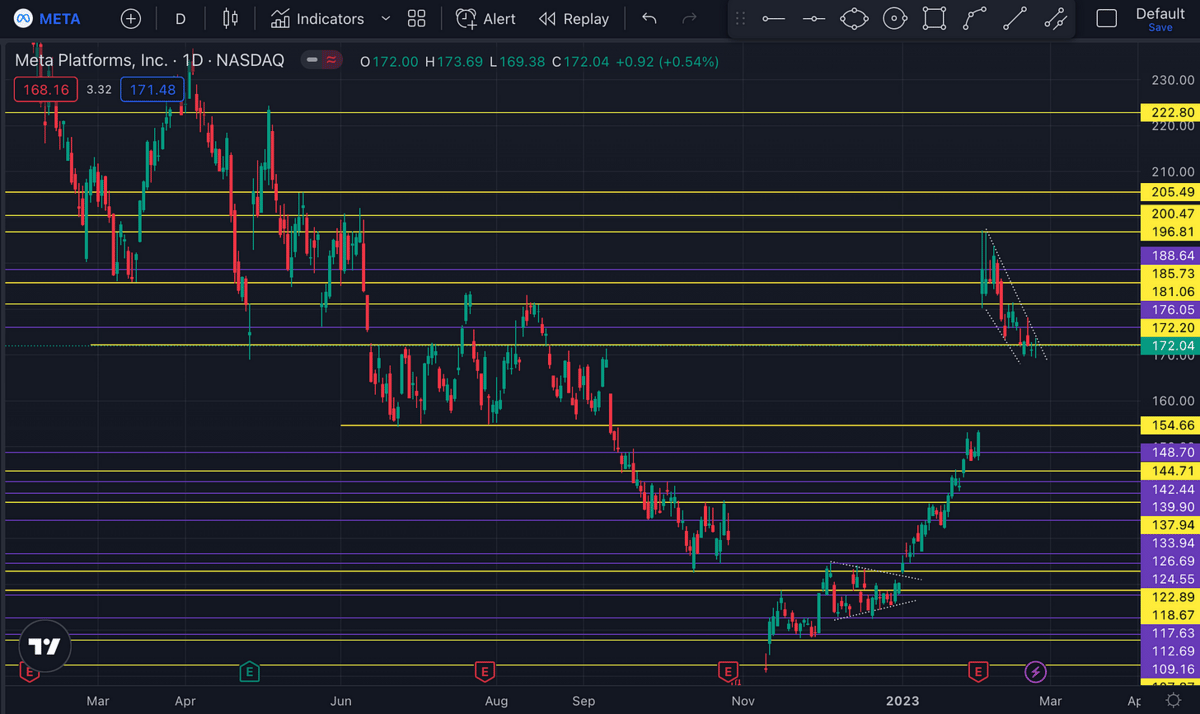Grab the drawing toolbar dotted handle
Image resolution: width=1200 pixels, height=714 pixels.
click(740, 19)
